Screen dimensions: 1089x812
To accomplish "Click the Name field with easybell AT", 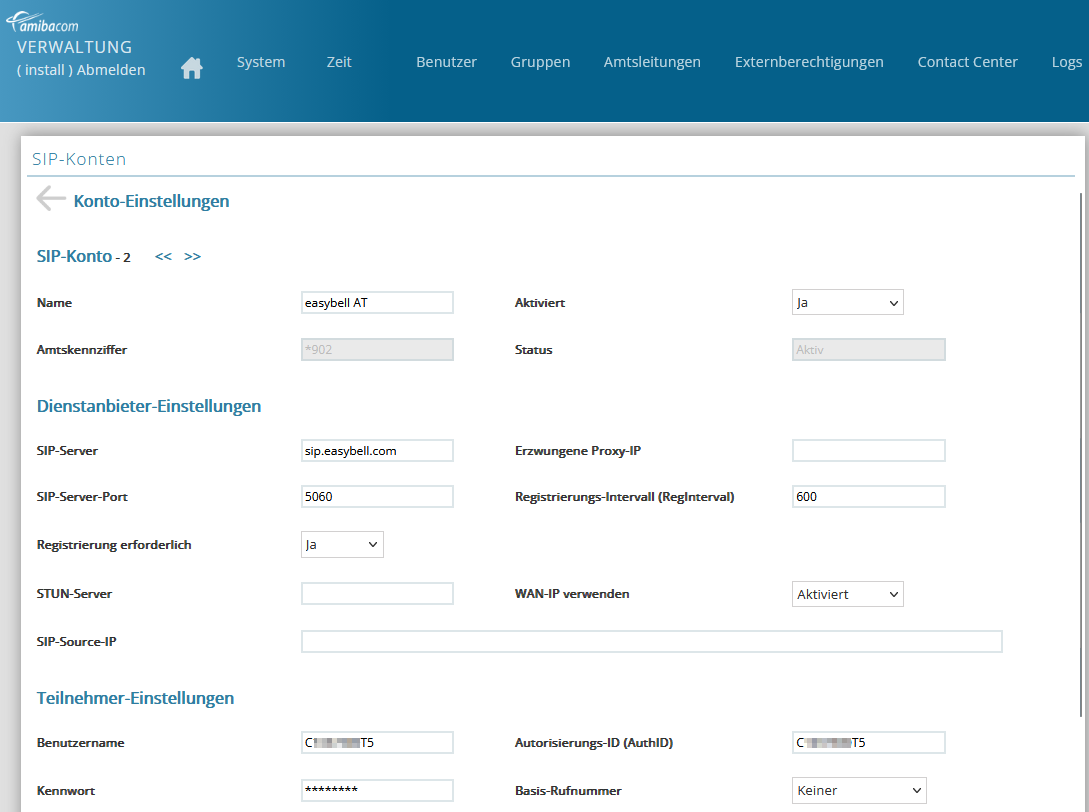I will 377,303.
